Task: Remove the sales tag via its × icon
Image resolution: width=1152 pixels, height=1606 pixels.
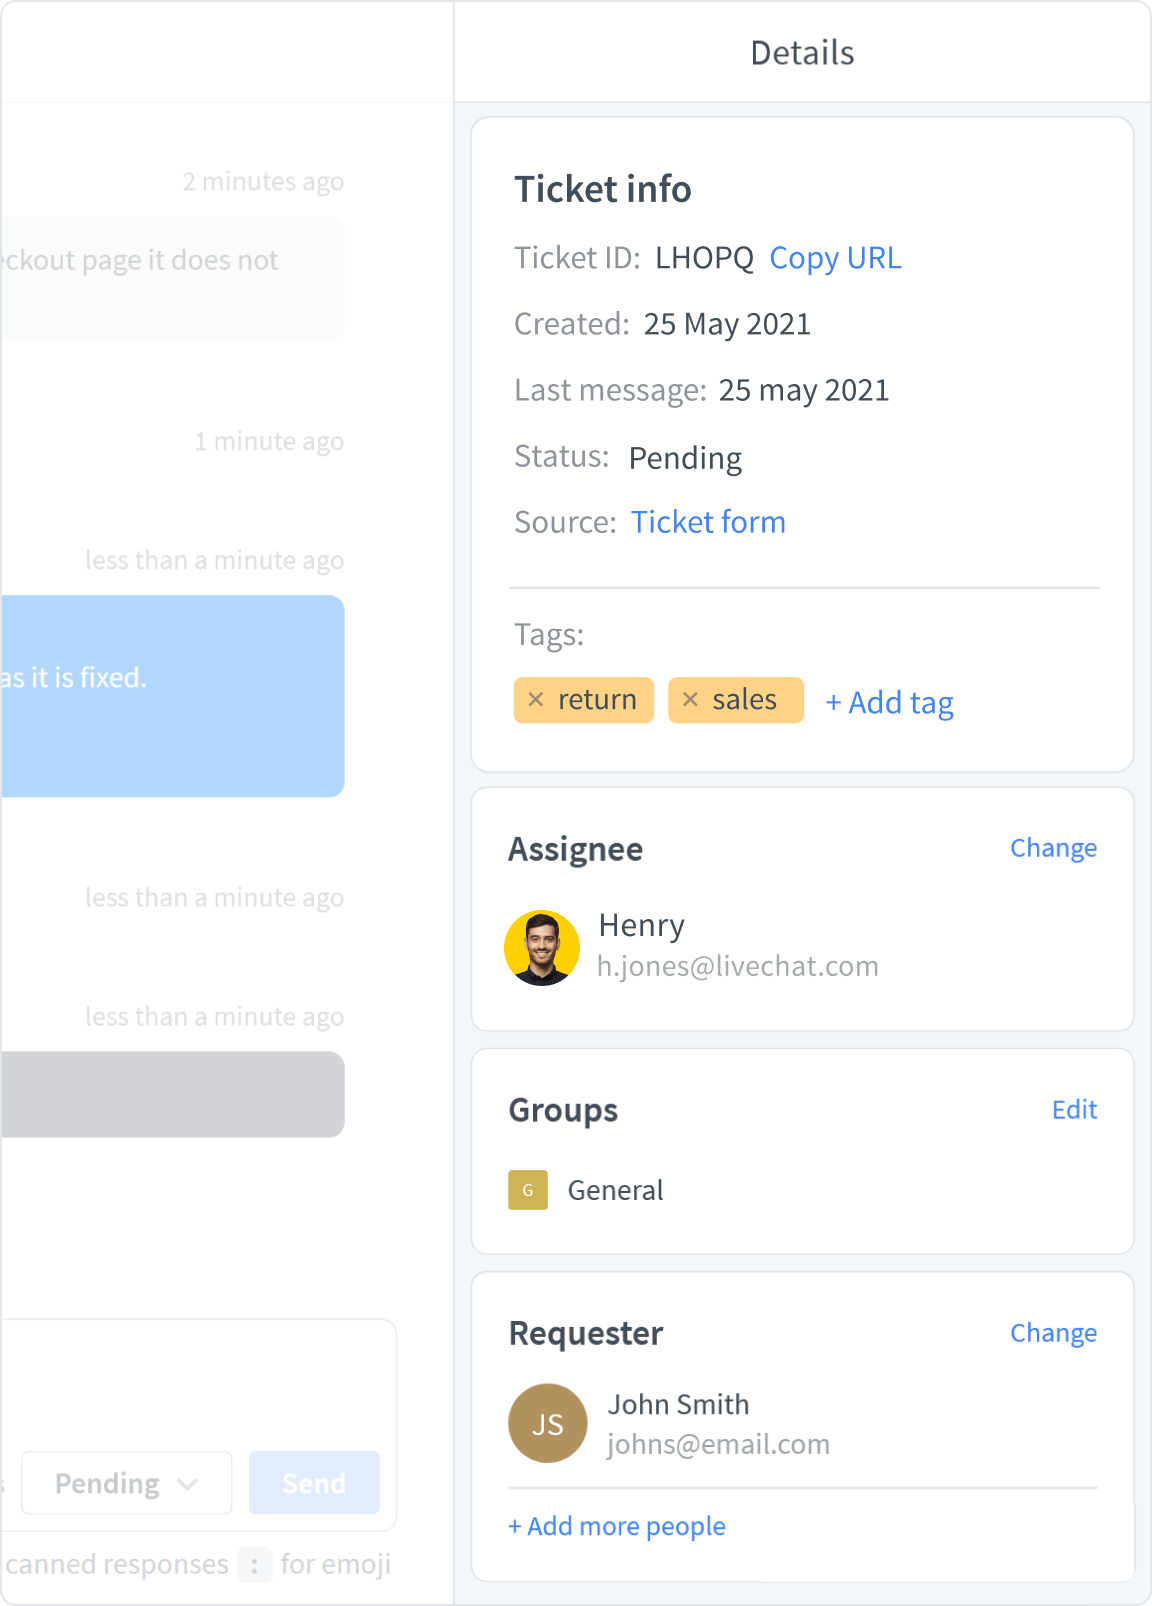Action: (x=688, y=700)
